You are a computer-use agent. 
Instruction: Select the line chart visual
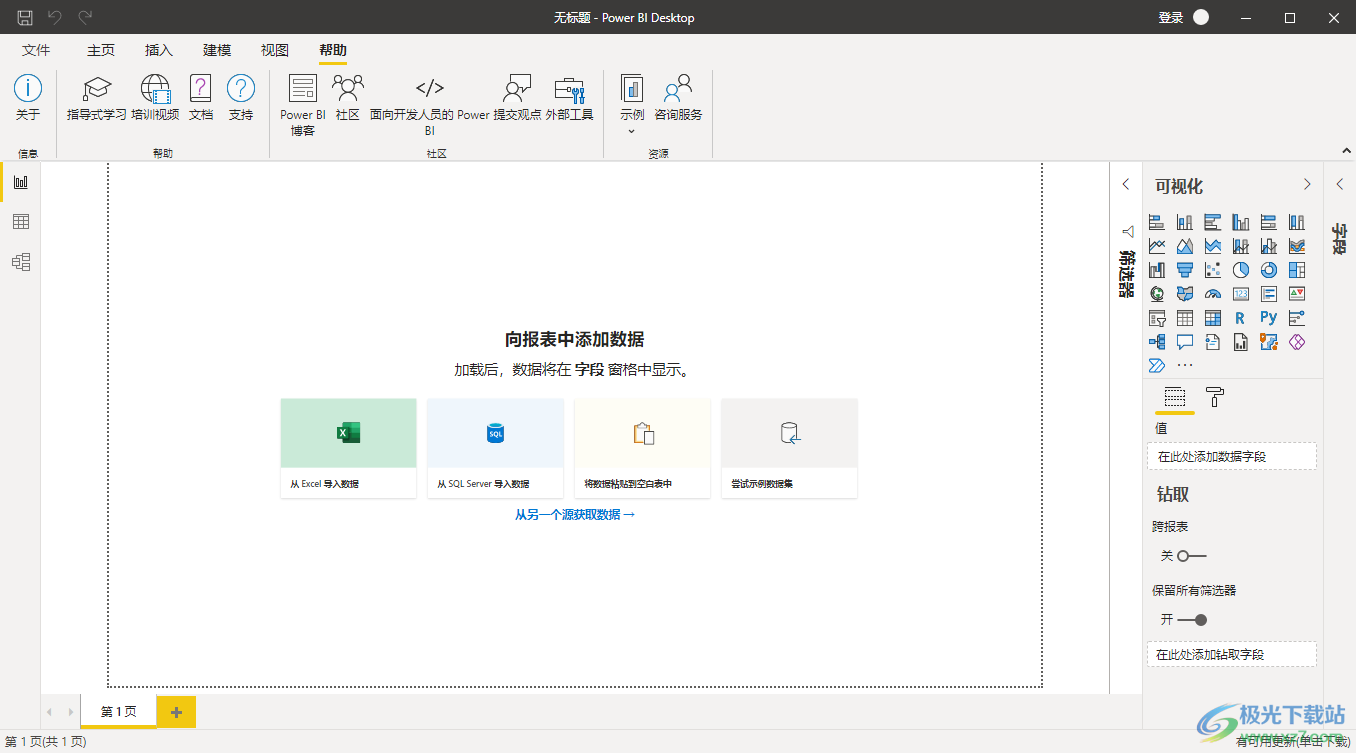point(1157,246)
